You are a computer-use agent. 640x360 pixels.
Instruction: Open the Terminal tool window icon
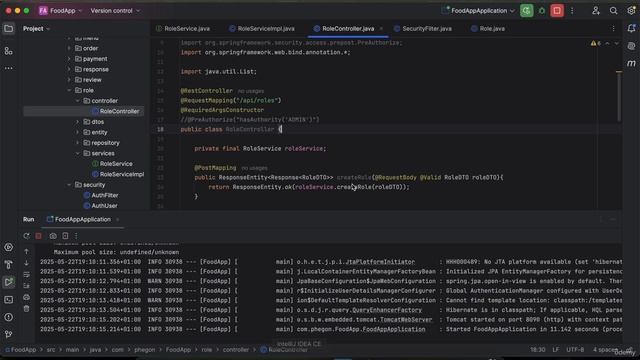click(x=9, y=300)
